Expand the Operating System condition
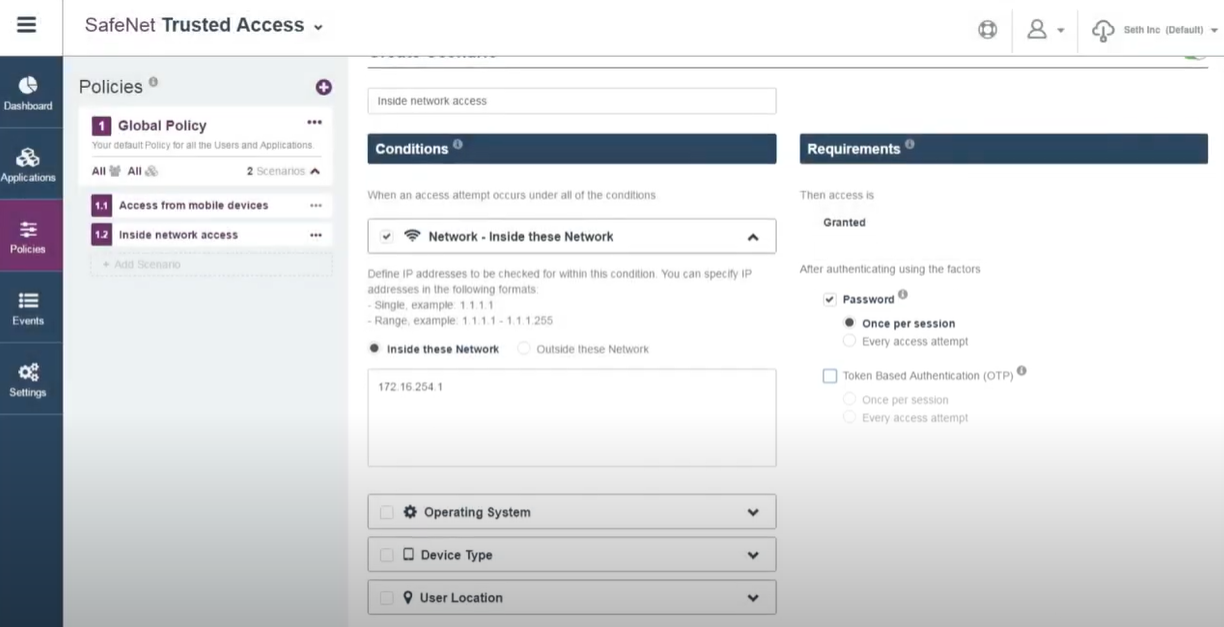 click(x=754, y=511)
